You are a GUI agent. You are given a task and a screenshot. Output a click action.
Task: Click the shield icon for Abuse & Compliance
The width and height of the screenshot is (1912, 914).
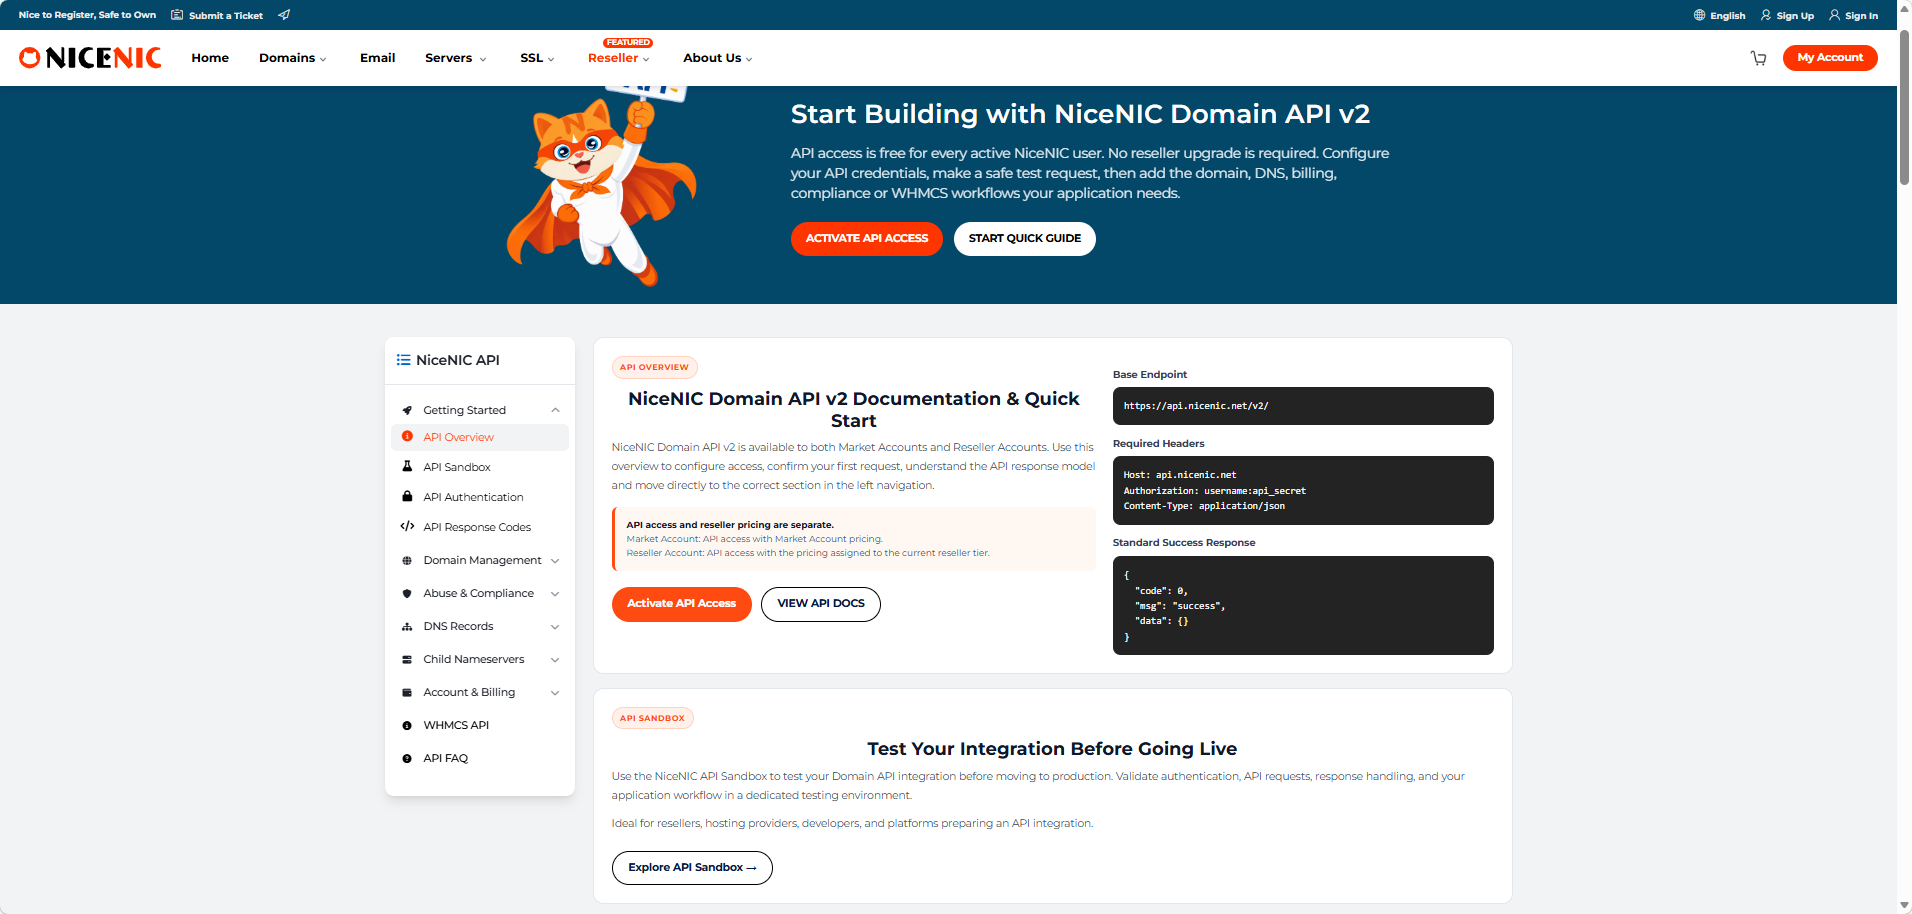[x=407, y=593]
